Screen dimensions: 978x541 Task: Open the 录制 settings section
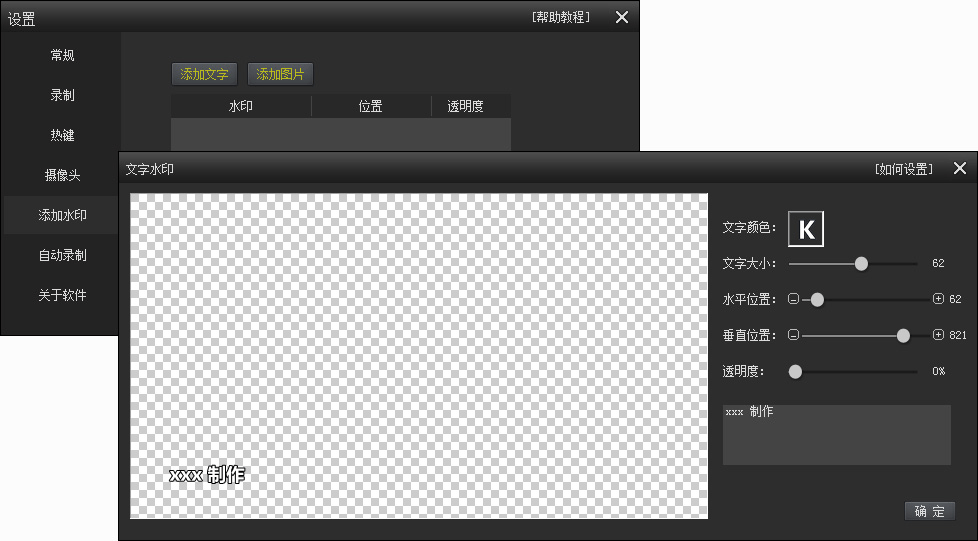click(62, 95)
